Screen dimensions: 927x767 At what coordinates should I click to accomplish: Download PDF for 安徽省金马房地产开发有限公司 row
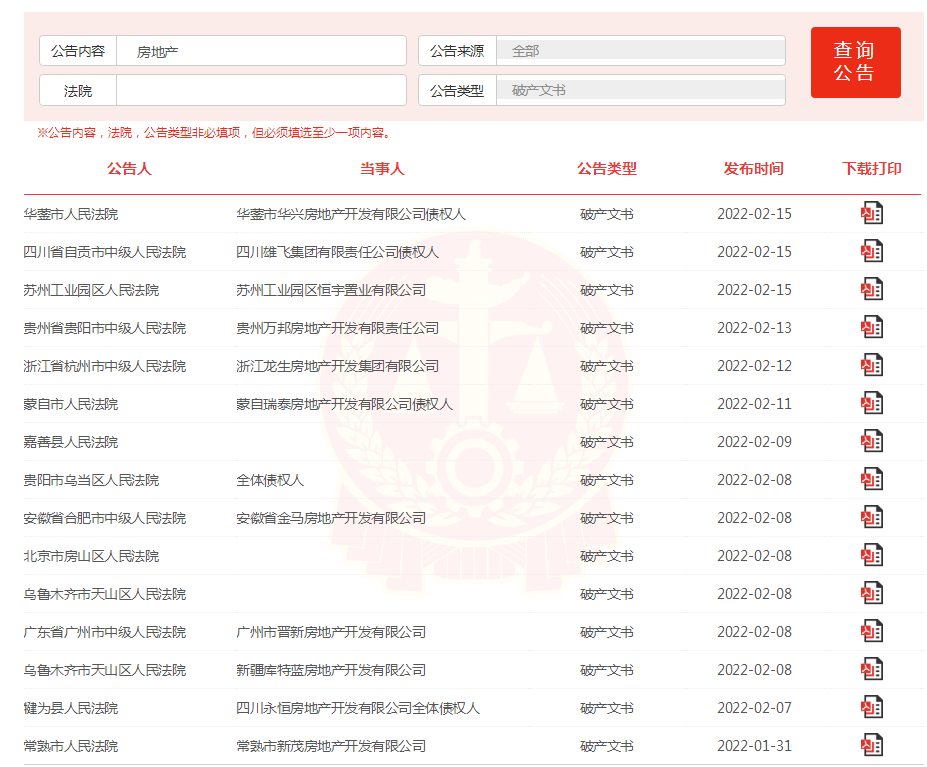point(871,517)
